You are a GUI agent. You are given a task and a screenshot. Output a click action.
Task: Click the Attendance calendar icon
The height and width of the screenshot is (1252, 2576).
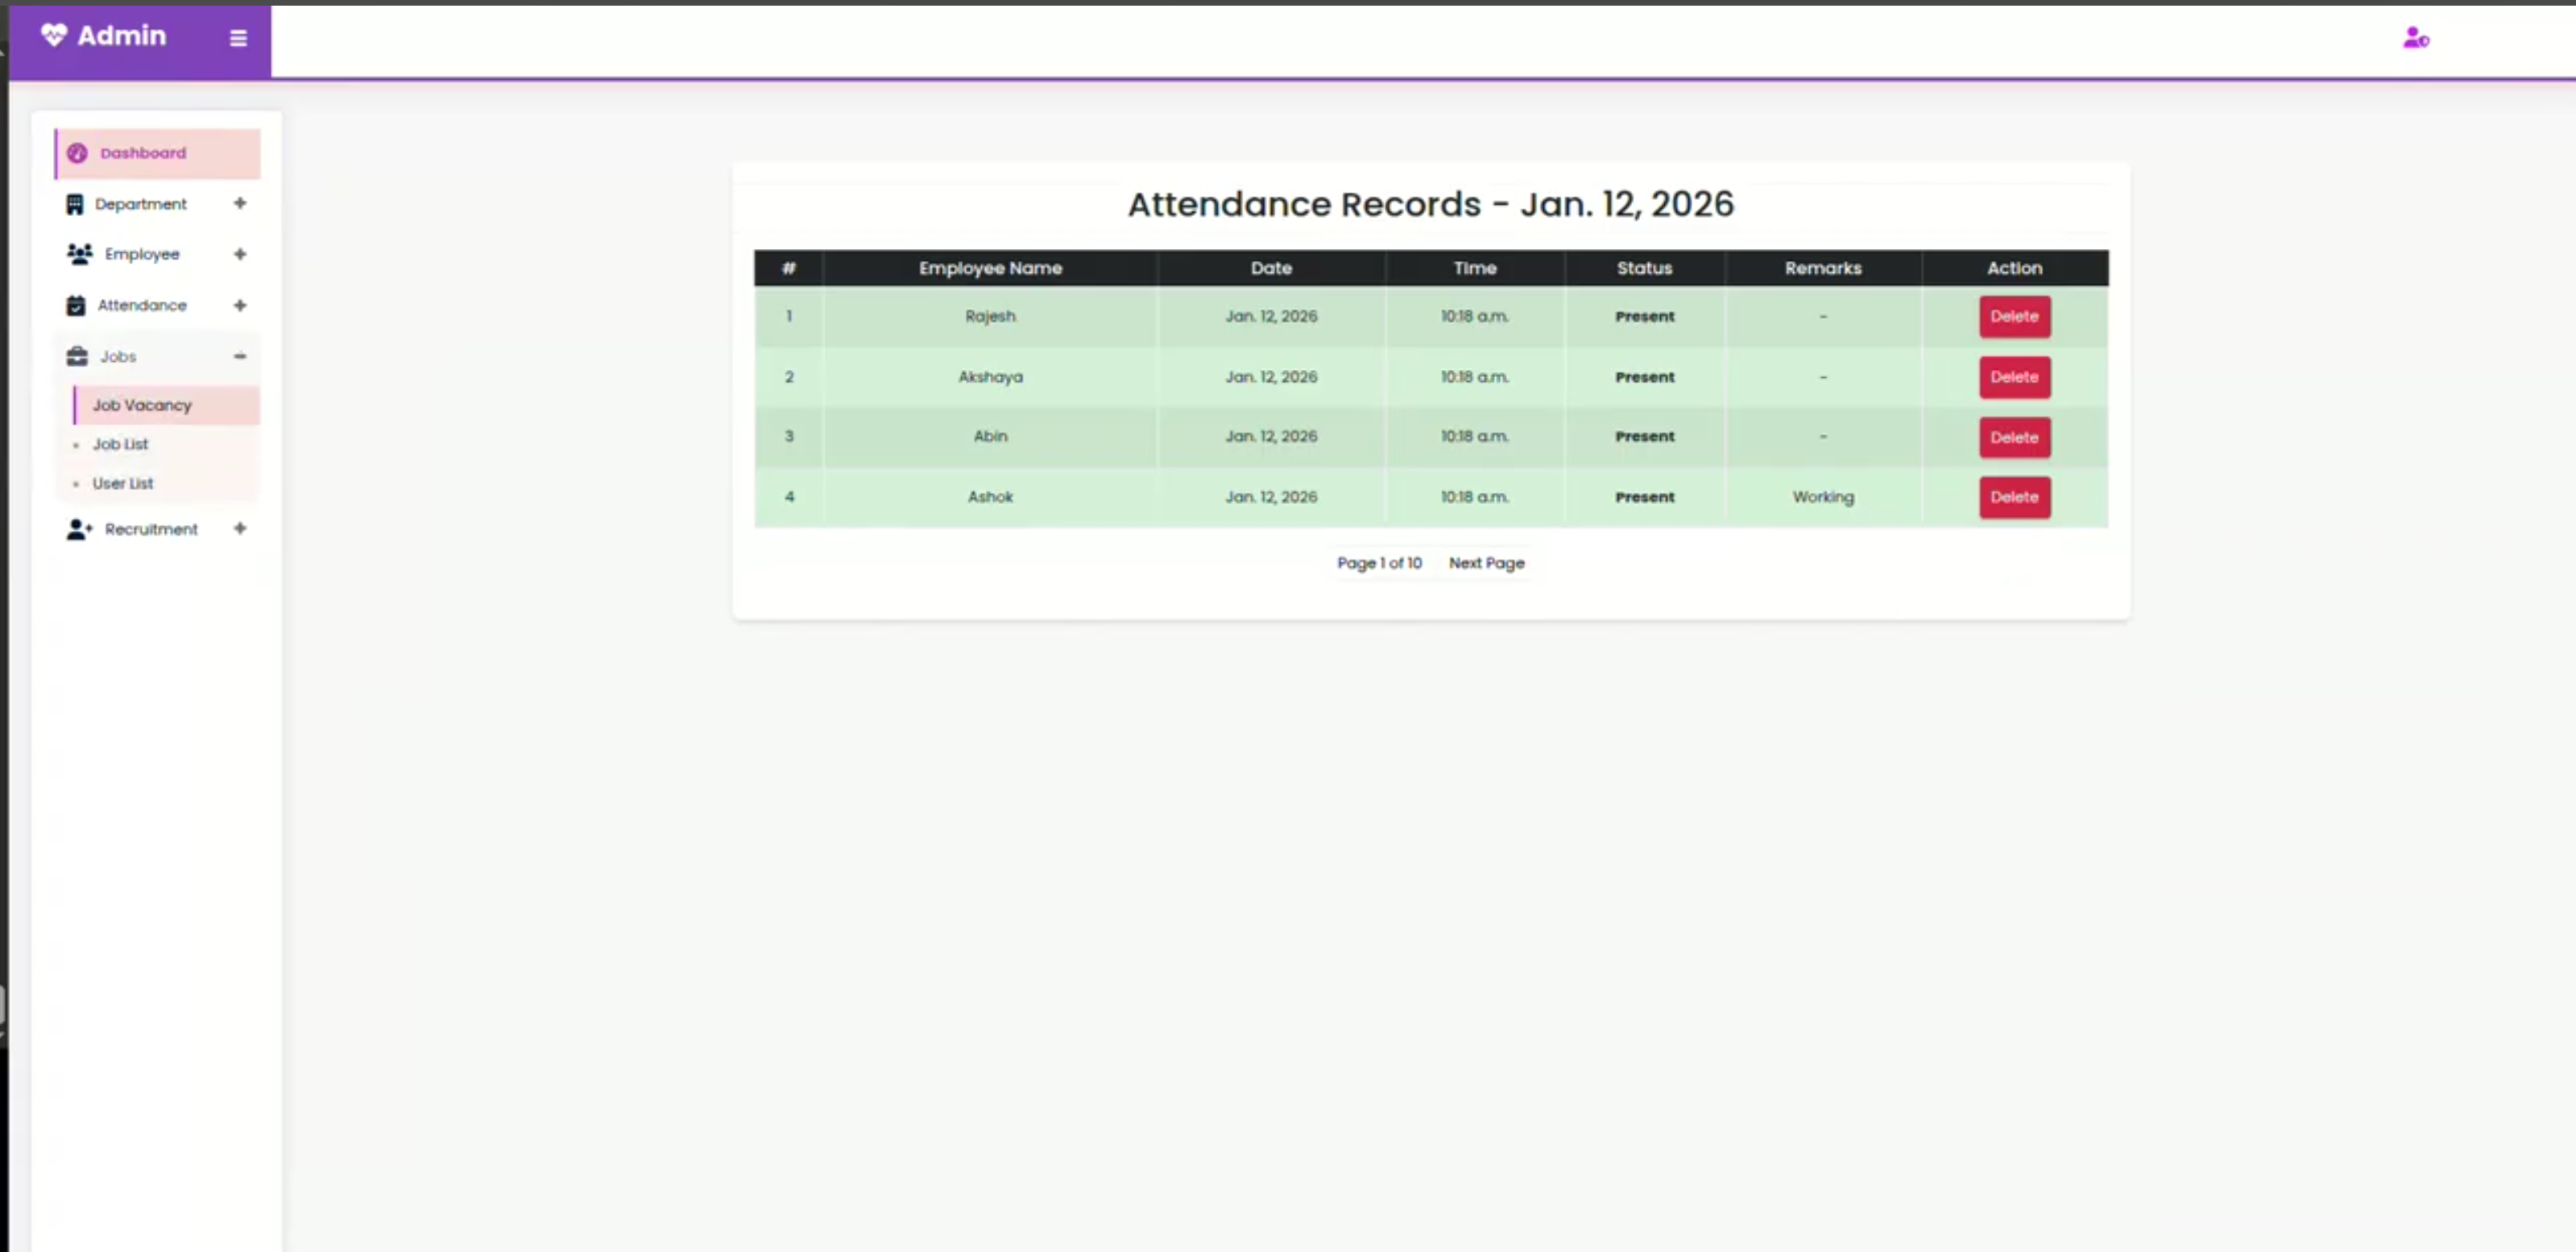pos(76,305)
